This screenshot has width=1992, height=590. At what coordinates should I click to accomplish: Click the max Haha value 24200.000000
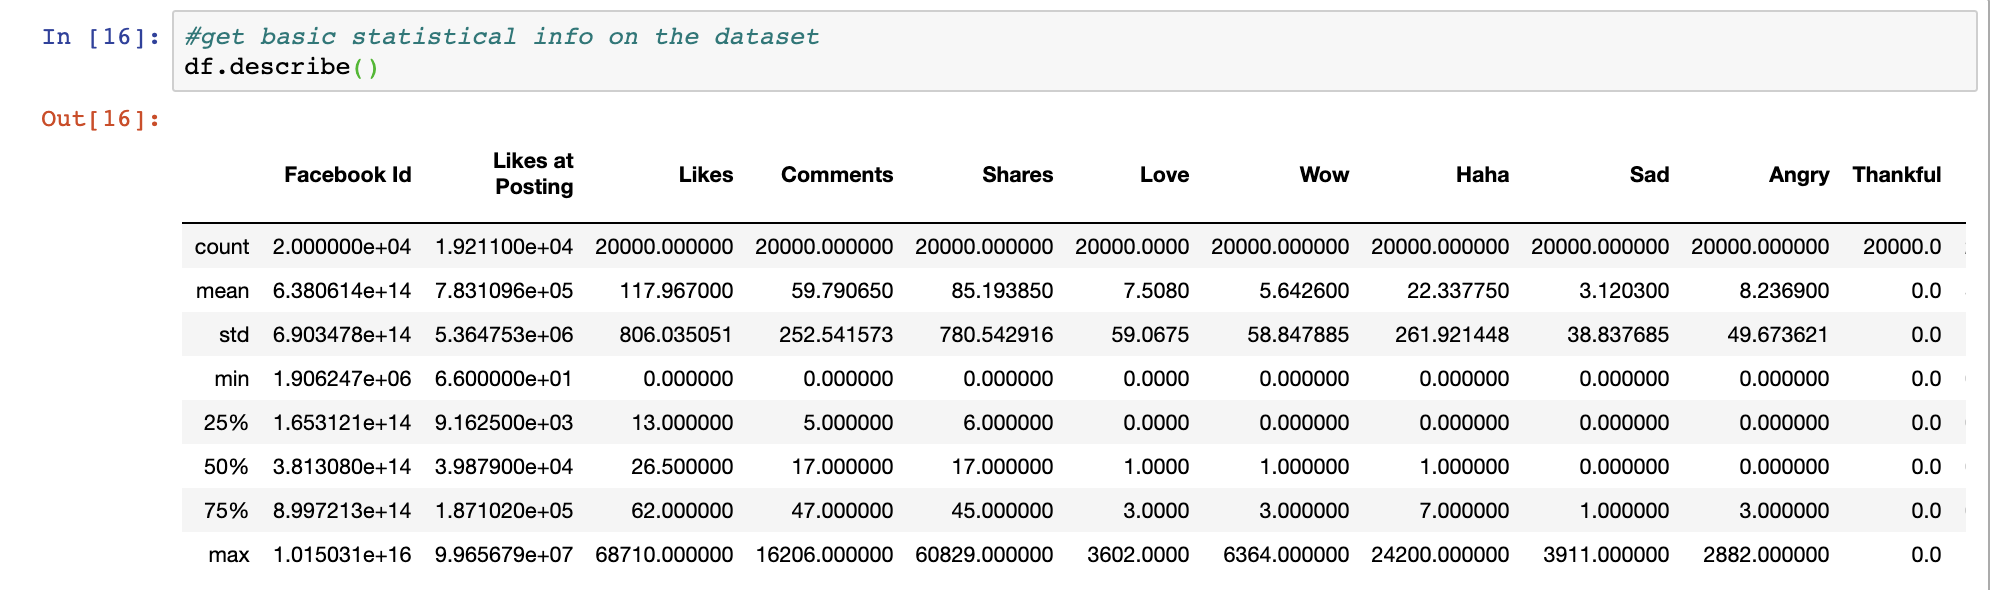click(1439, 555)
